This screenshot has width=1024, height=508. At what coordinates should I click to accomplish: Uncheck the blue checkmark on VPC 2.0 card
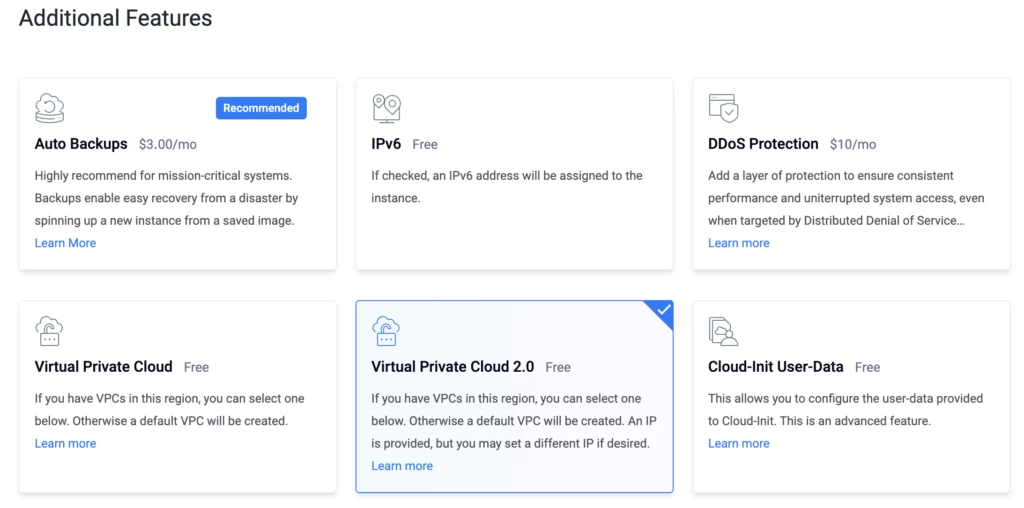pyautogui.click(x=662, y=312)
